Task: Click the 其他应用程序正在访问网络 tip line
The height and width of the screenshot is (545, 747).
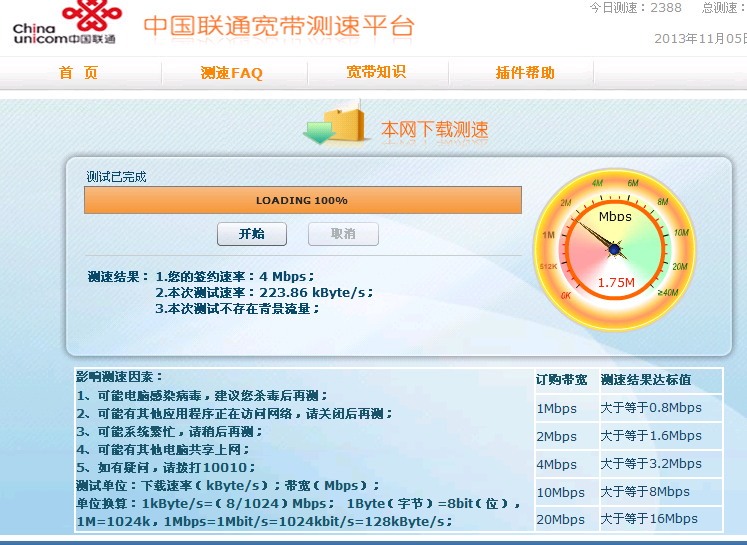Action: pos(235,414)
